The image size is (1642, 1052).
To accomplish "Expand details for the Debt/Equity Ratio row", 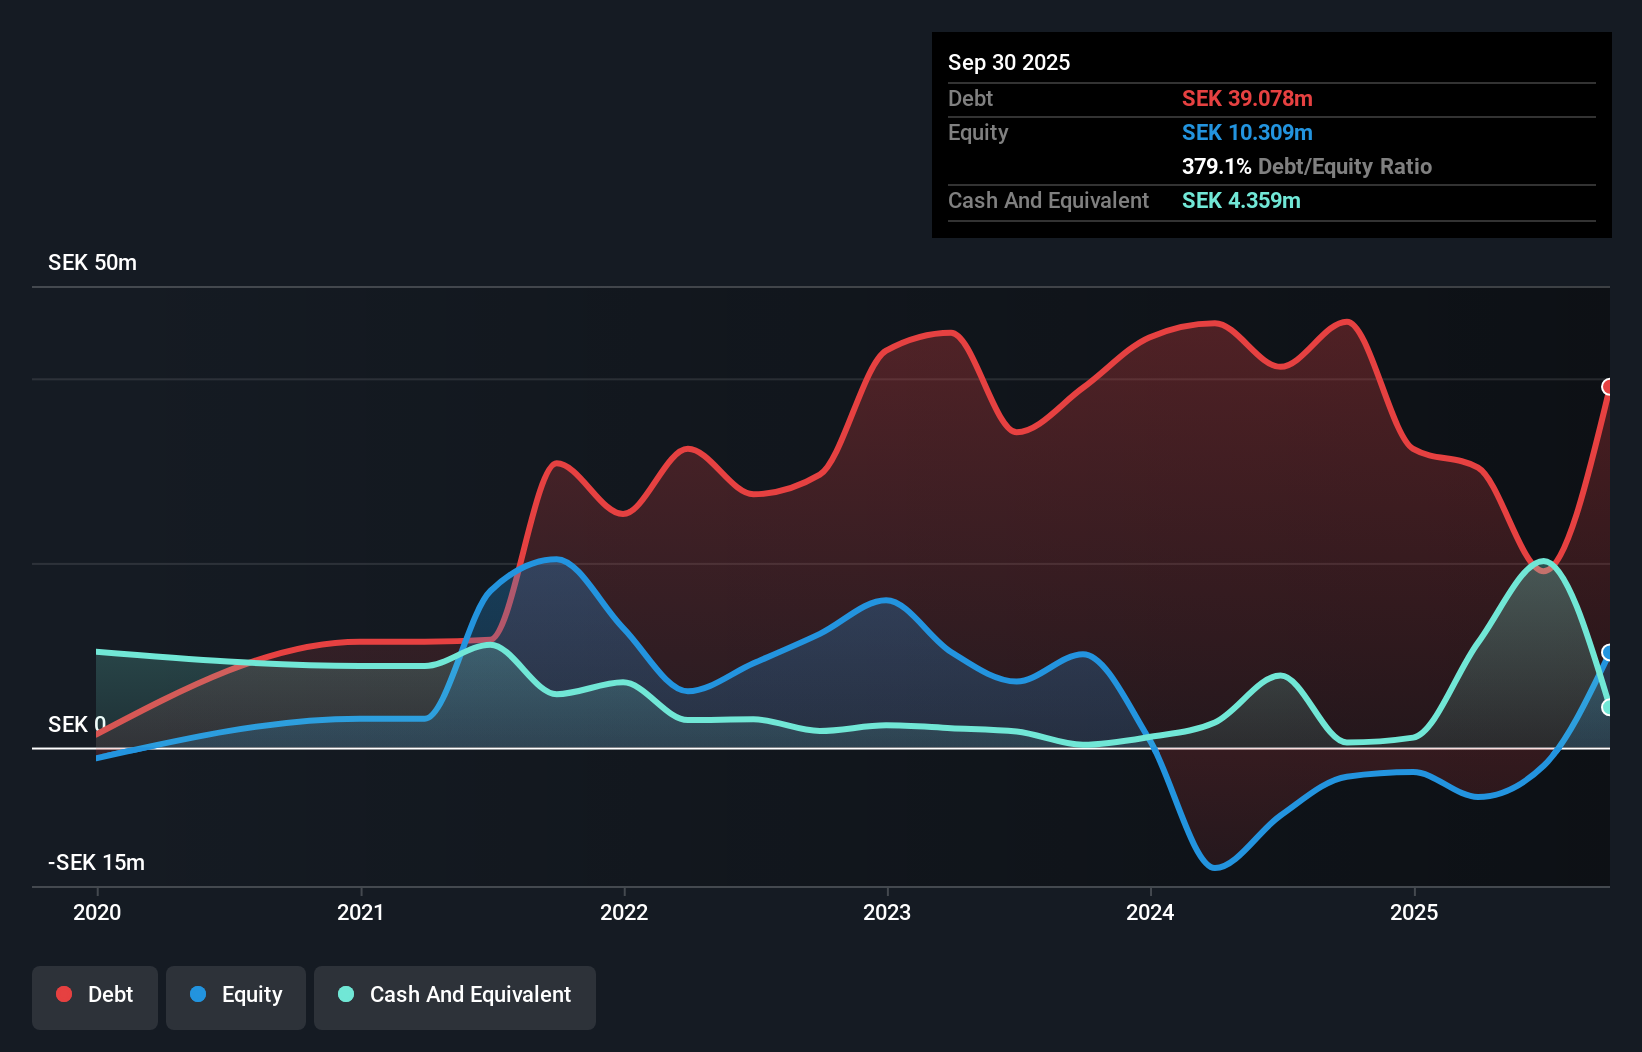I will (x=1307, y=166).
